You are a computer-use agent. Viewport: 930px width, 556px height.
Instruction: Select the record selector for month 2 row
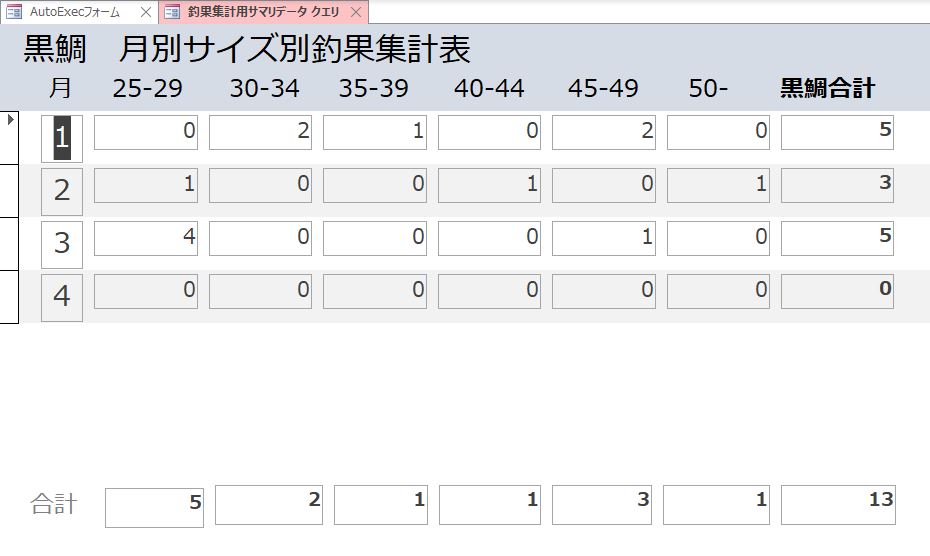pyautogui.click(x=9, y=190)
